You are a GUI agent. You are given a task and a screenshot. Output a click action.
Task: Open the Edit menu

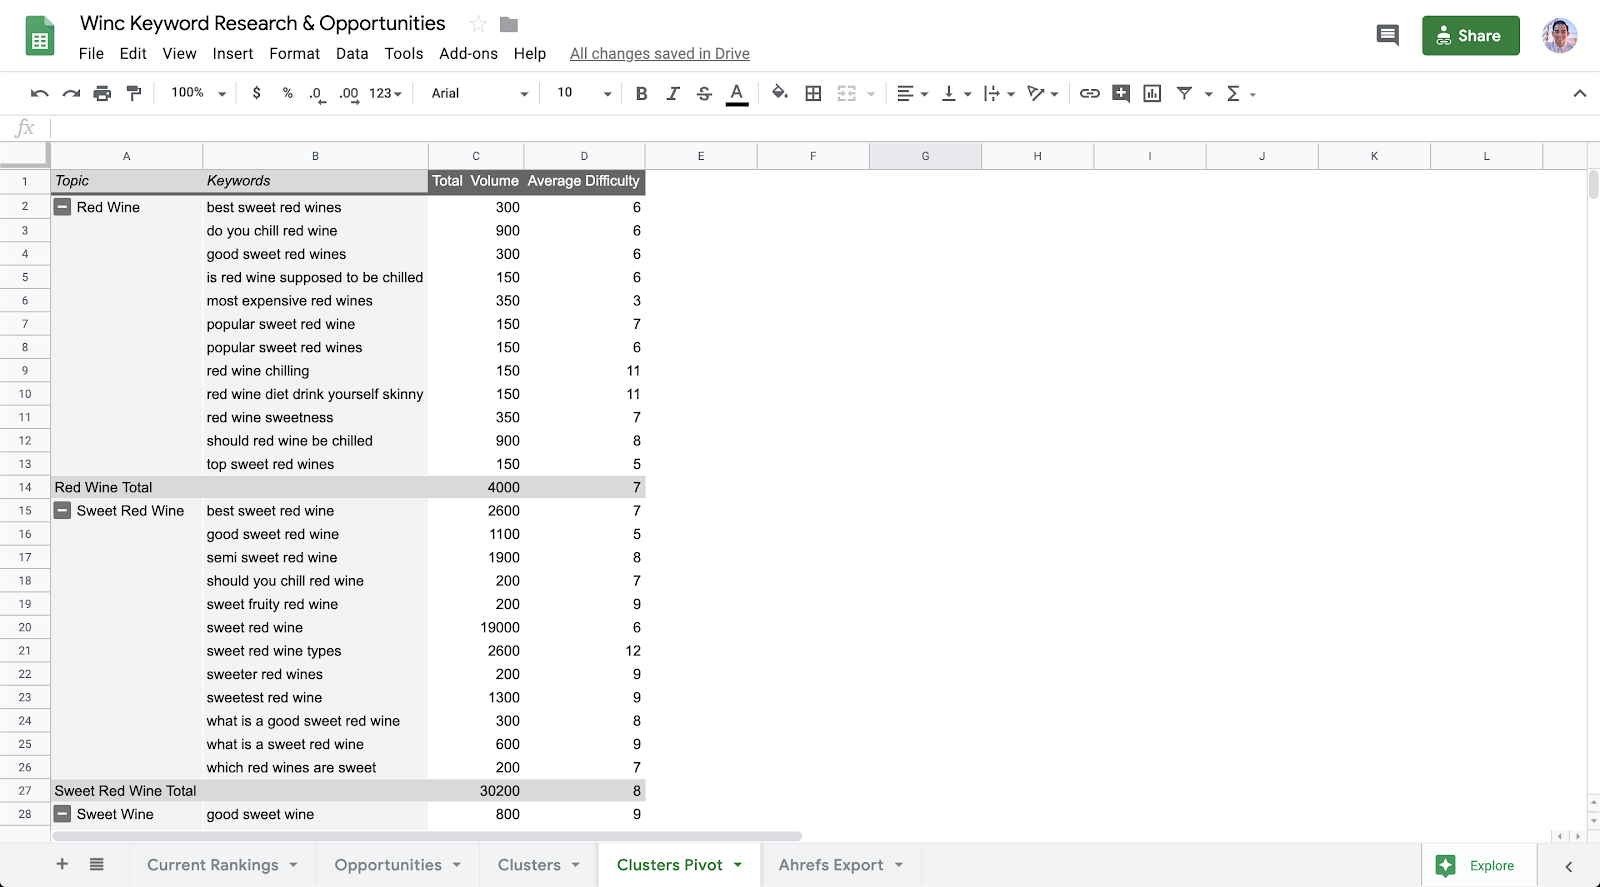pos(133,54)
